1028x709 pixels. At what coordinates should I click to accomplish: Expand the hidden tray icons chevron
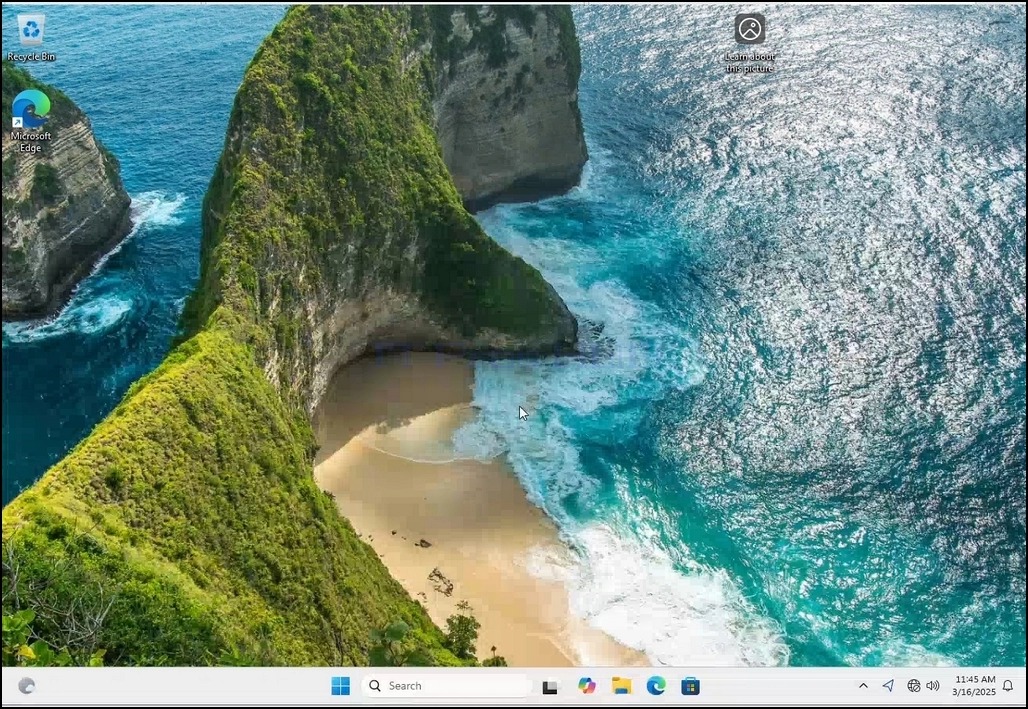863,686
